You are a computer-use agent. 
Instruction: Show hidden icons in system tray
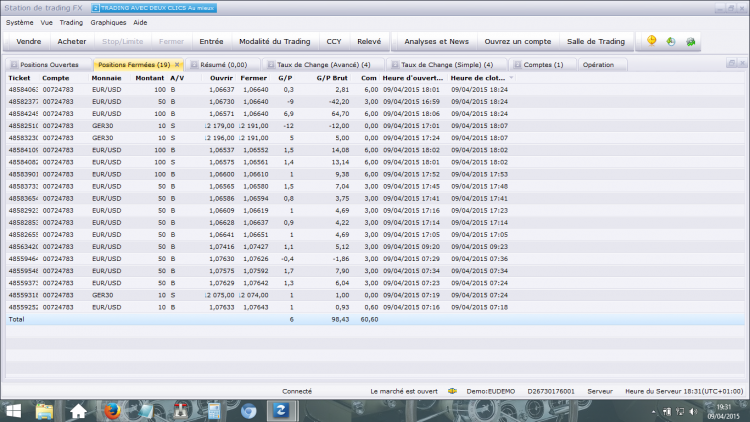click(653, 411)
